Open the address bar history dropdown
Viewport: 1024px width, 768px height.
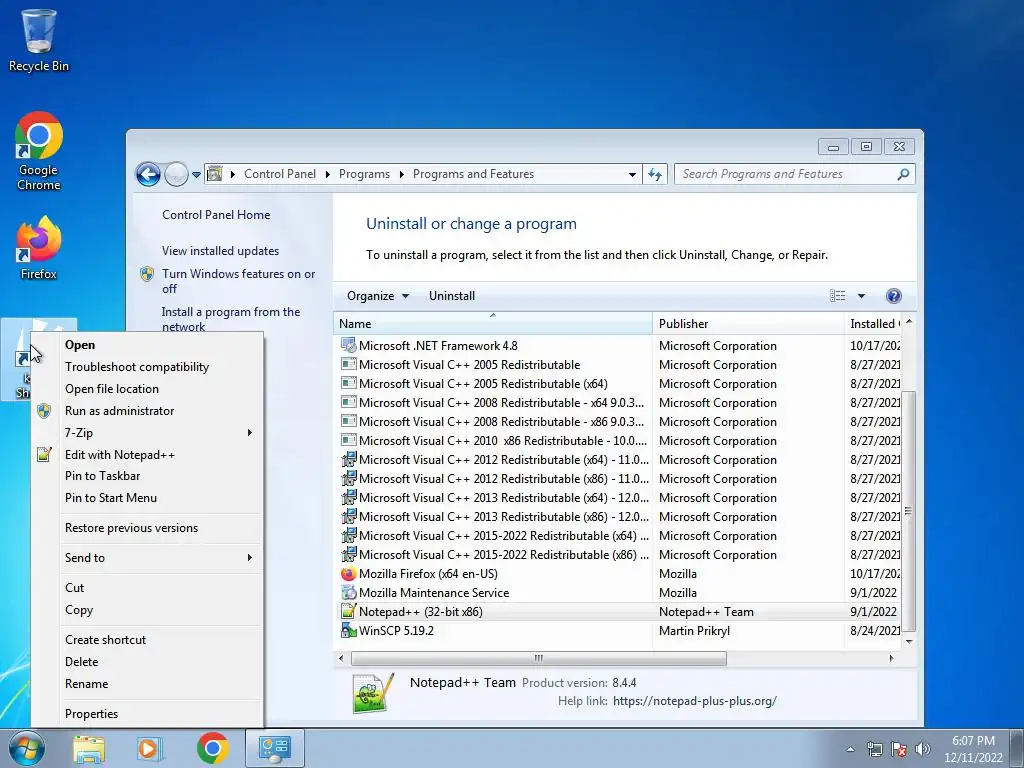pos(632,174)
